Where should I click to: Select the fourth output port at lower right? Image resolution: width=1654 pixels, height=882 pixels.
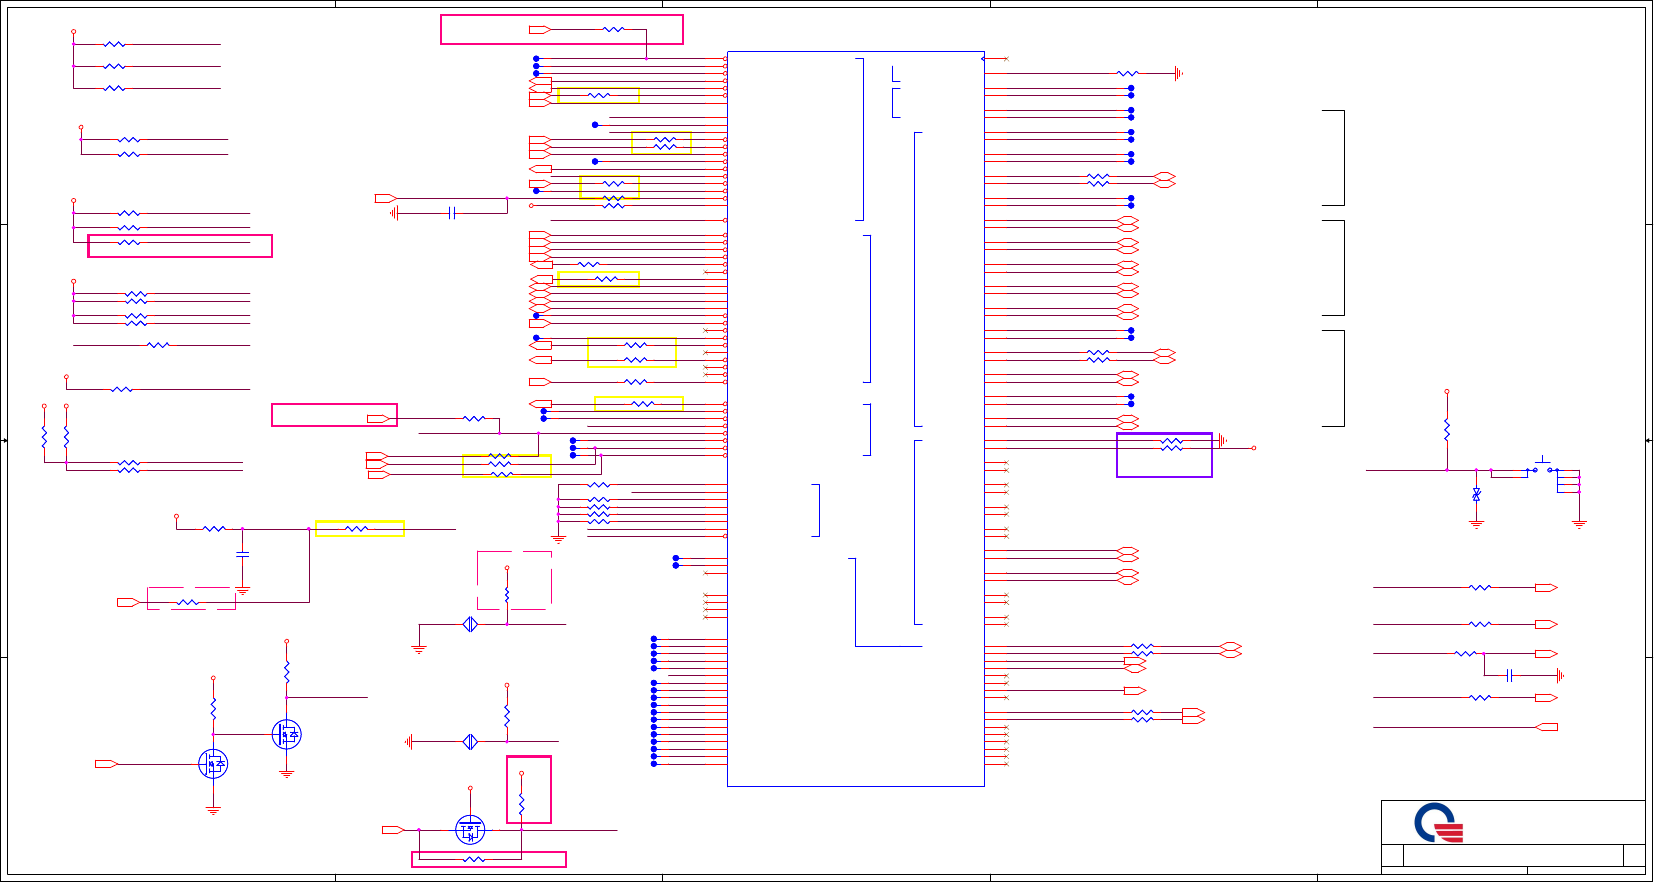coord(1546,698)
